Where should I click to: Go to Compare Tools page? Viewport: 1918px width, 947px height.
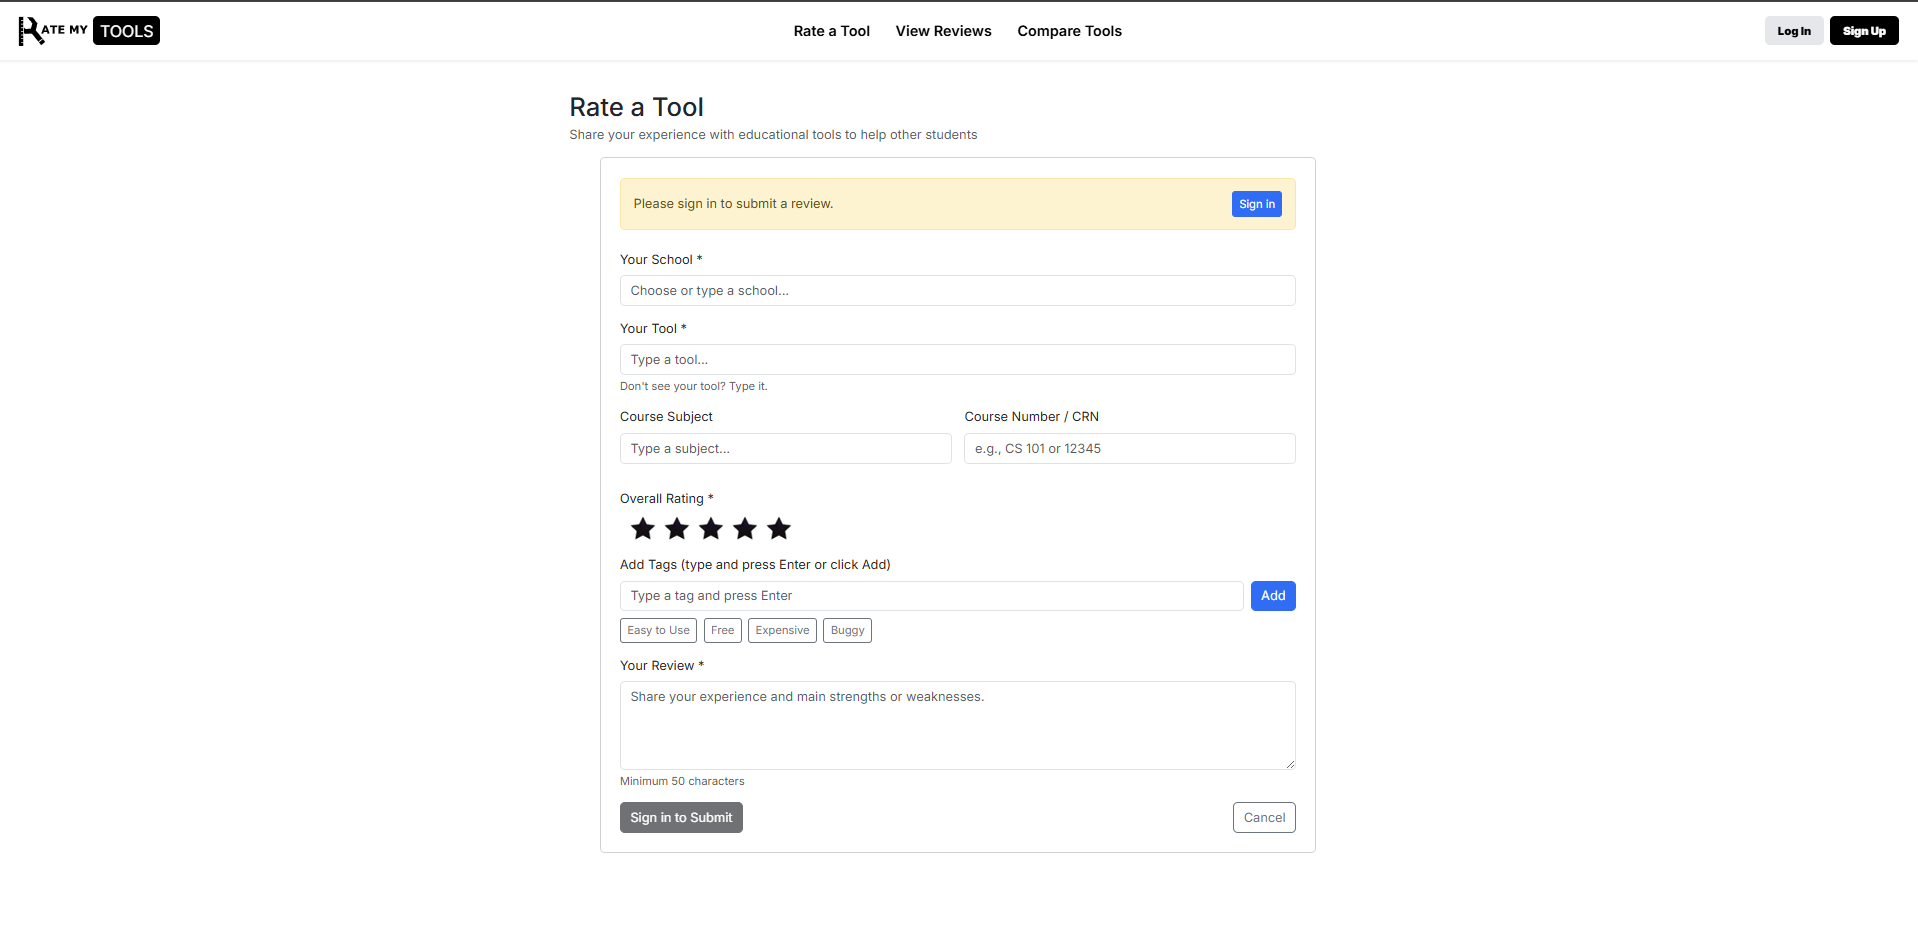[x=1069, y=31]
